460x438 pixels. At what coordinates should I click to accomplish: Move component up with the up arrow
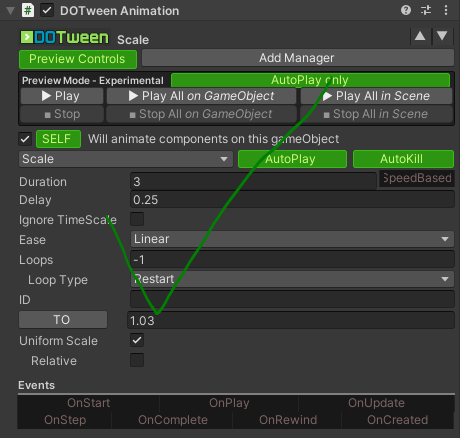click(420, 36)
